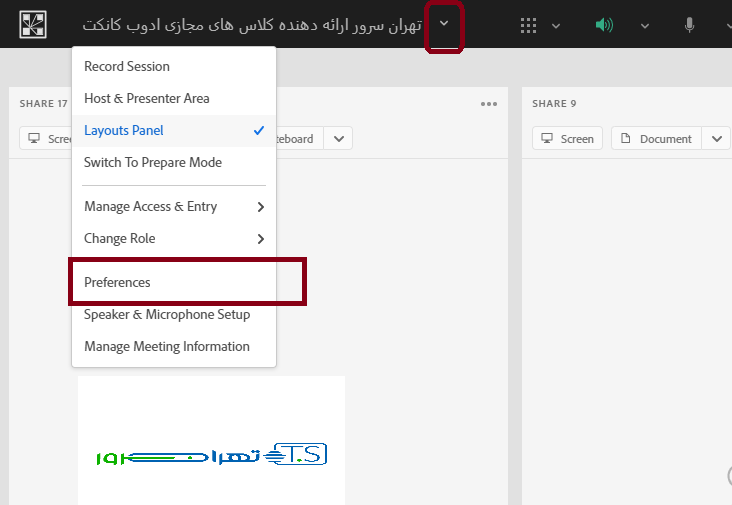Mute the green speaker icon
732x505 pixels.
[604, 25]
